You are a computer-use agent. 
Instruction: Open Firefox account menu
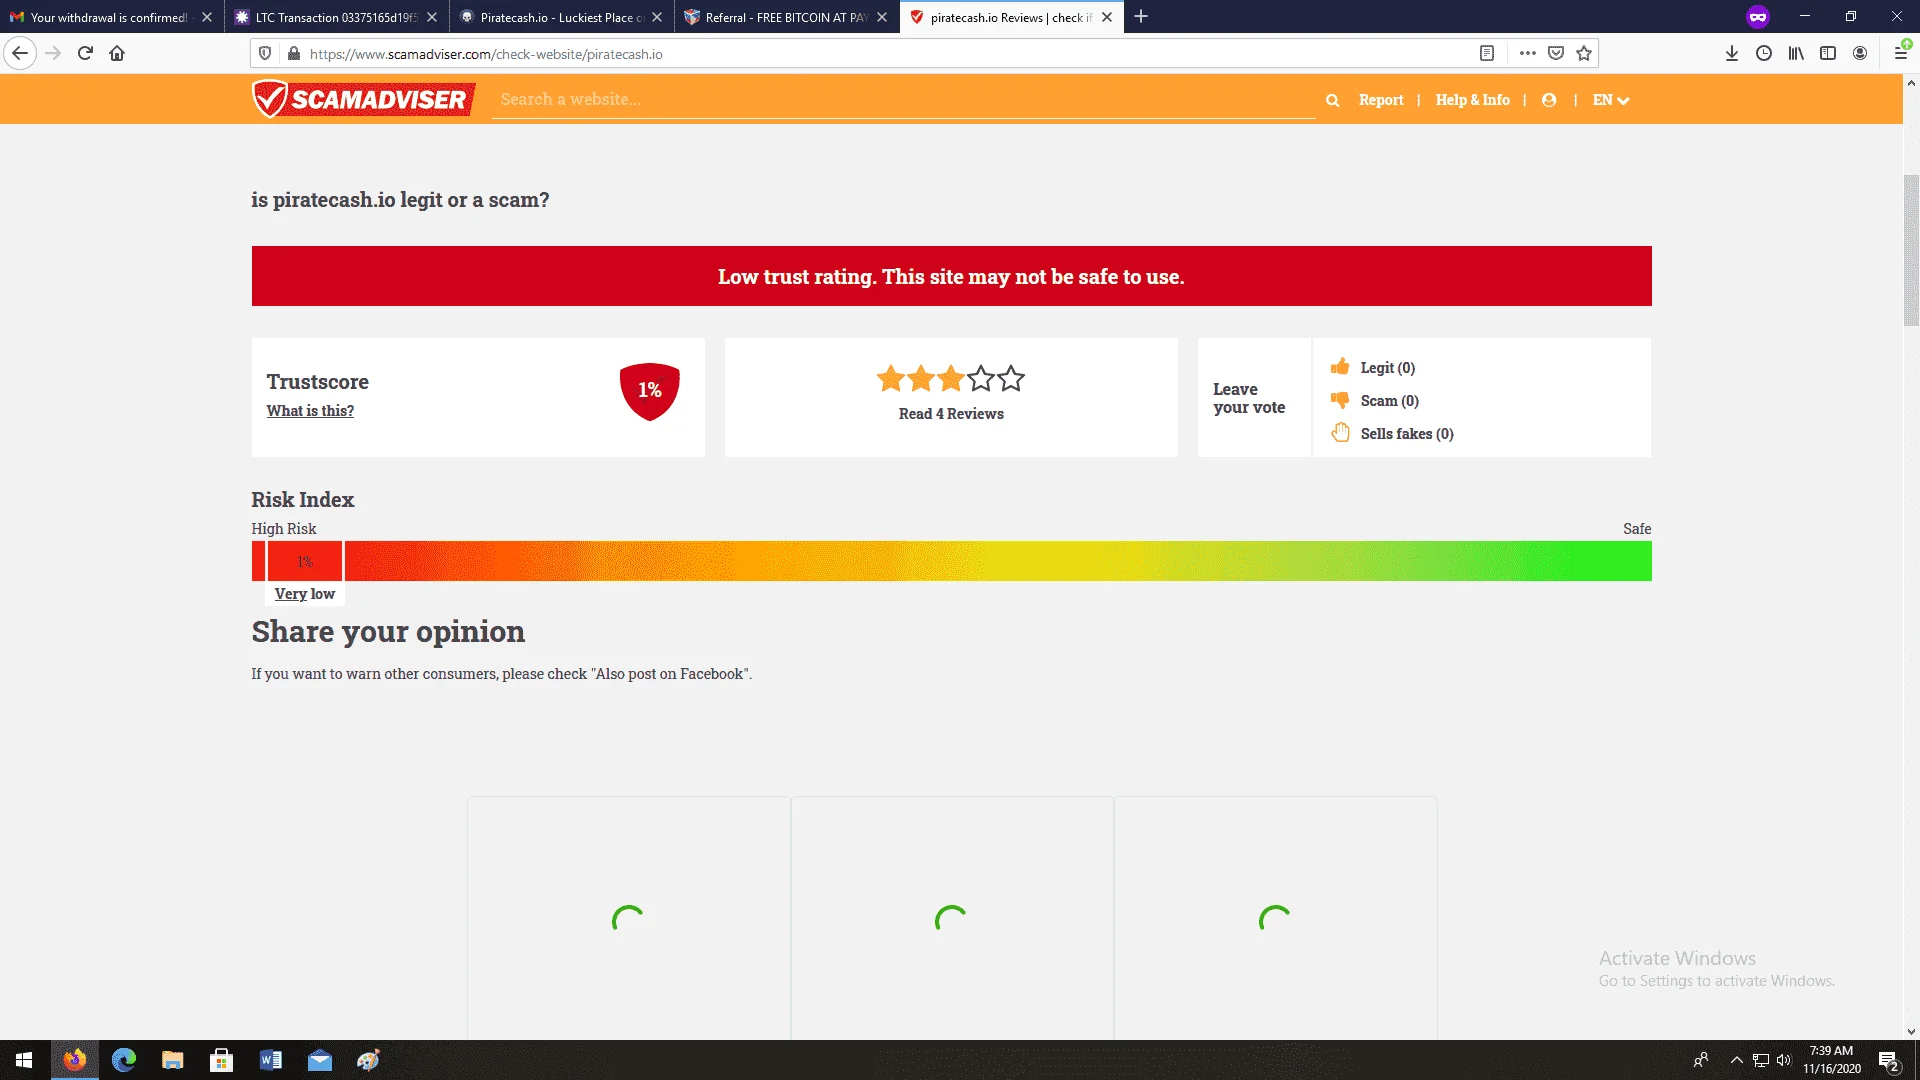(1860, 54)
